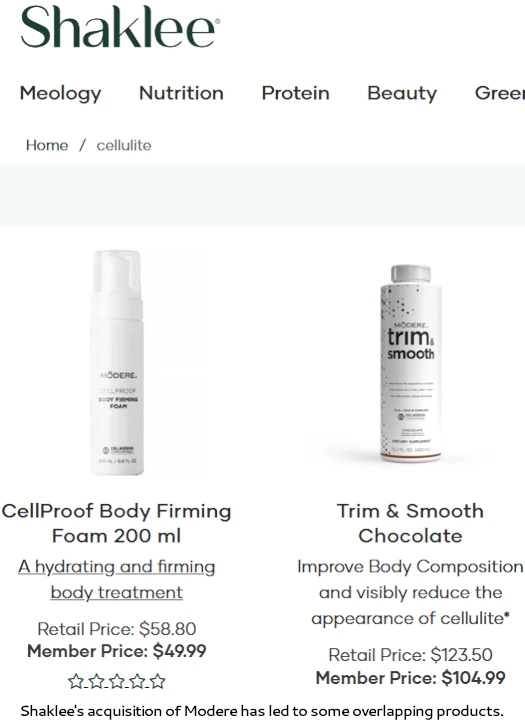This screenshot has width=525, height=722.
Task: Open CellProof Body Firming Foam bottle image
Action: [x=117, y=362]
